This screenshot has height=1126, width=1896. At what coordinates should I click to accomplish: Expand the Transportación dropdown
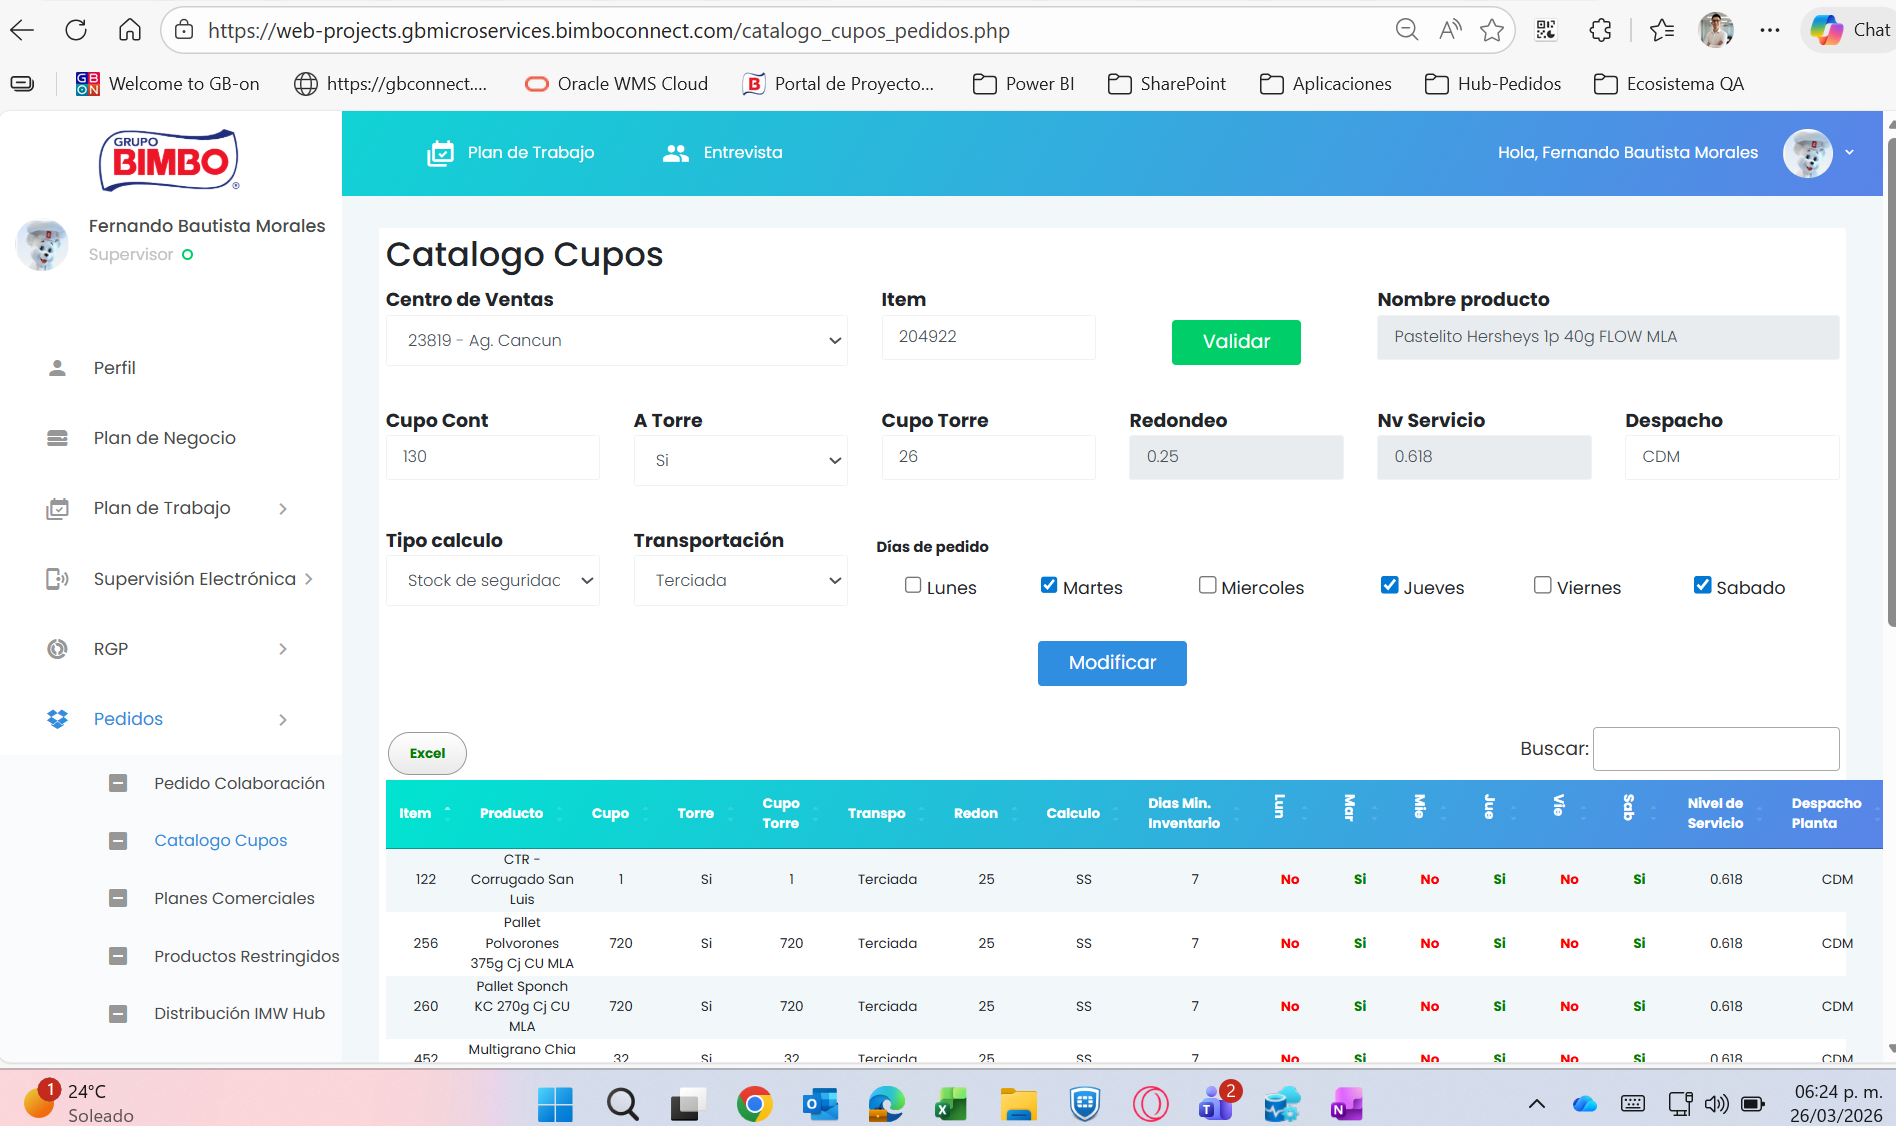tap(740, 581)
